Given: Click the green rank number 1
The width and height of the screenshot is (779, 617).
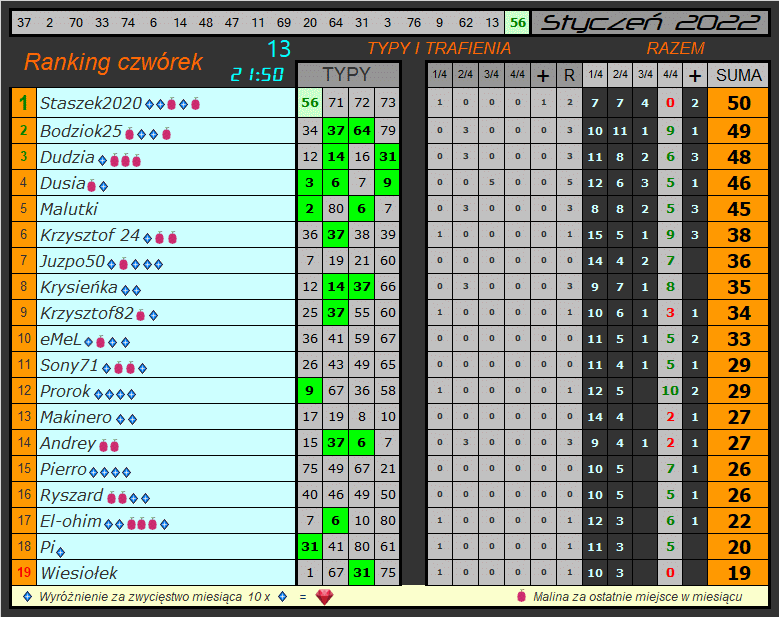Looking at the screenshot, I should tap(23, 103).
